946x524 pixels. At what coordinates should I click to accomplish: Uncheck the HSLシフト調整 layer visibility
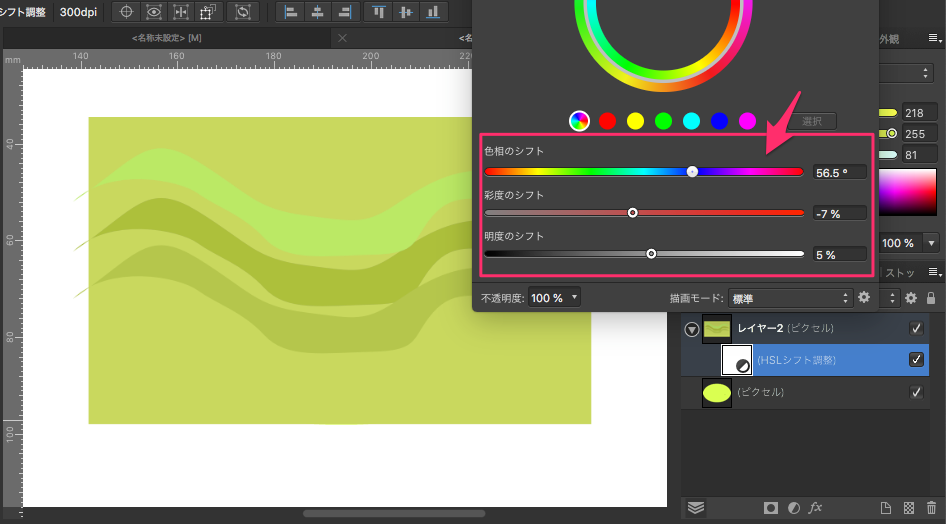coord(916,360)
